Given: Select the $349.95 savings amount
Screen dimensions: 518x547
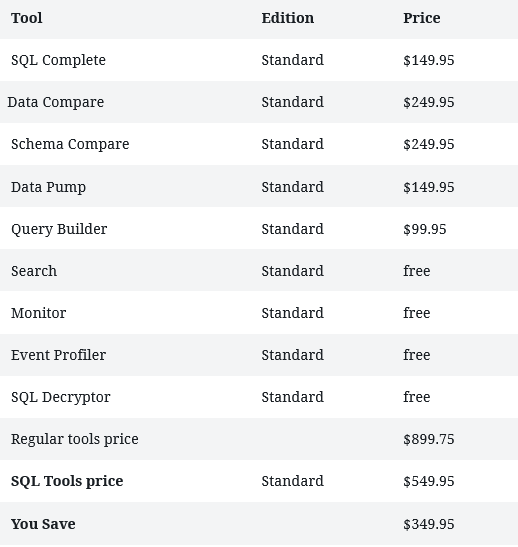Looking at the screenshot, I should (x=429, y=524).
